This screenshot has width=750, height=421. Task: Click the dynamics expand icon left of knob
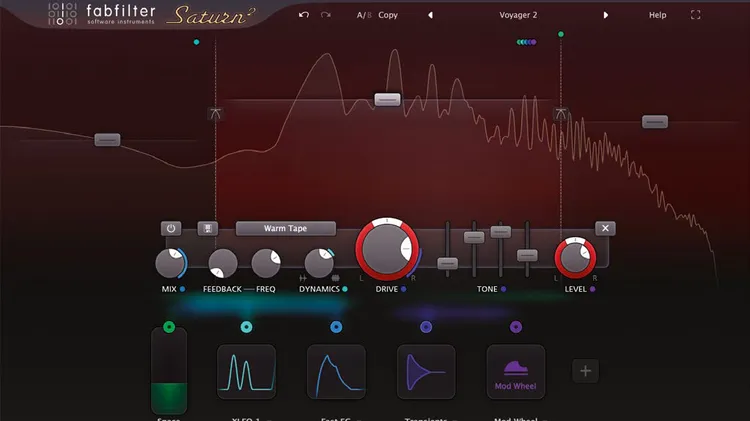303,277
